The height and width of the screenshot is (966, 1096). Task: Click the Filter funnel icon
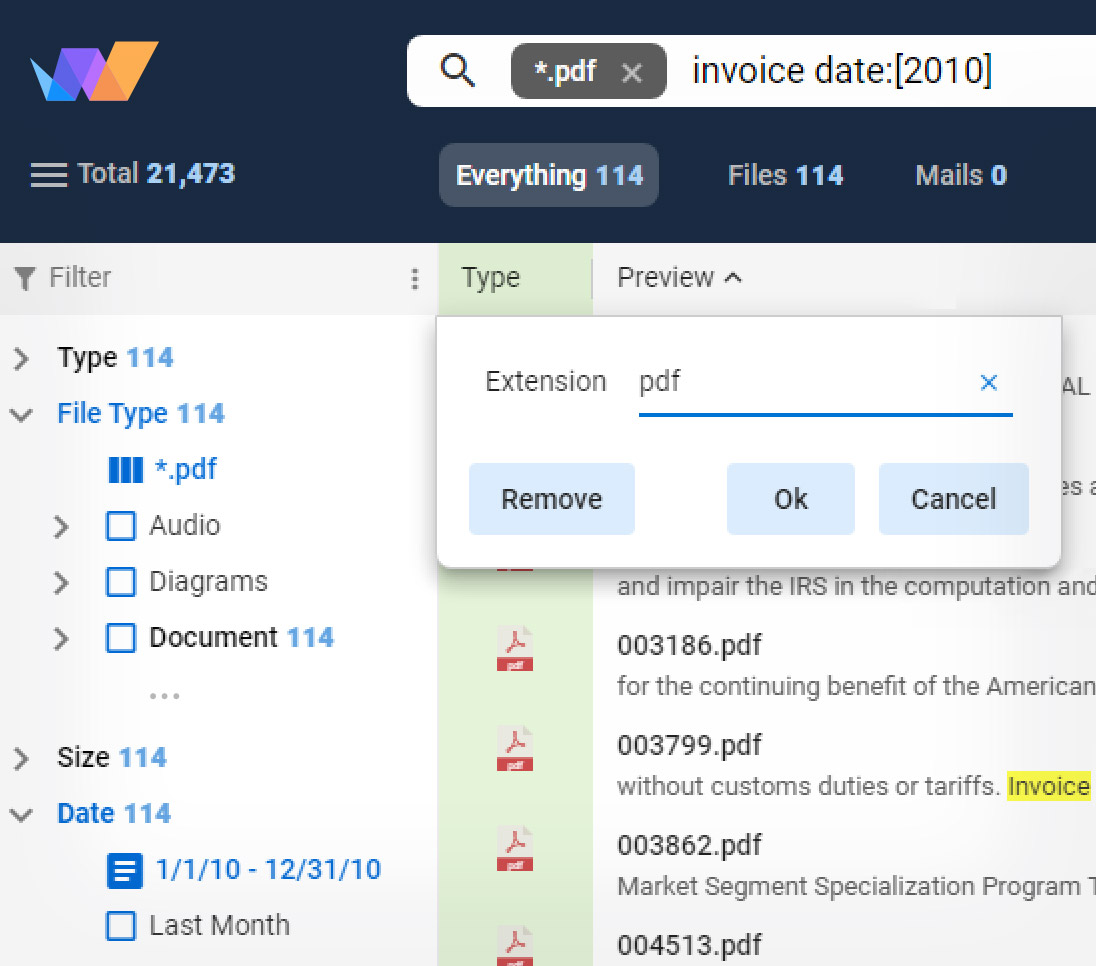(x=26, y=278)
